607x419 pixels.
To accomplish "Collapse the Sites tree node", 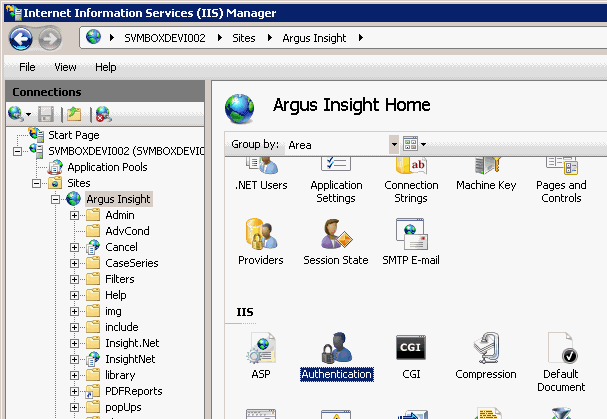I will point(36,183).
